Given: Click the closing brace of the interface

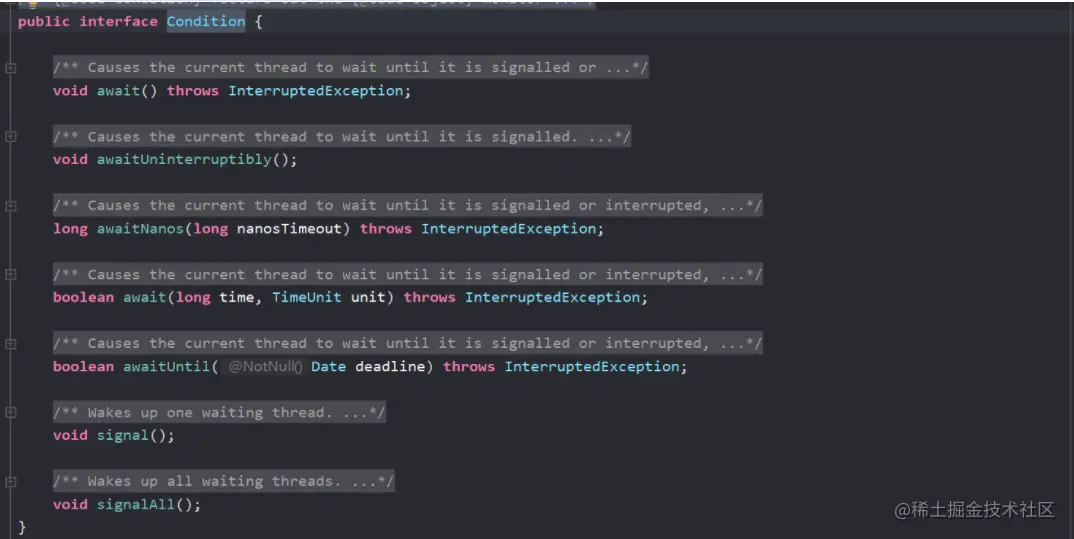Looking at the screenshot, I should pyautogui.click(x=22, y=527).
